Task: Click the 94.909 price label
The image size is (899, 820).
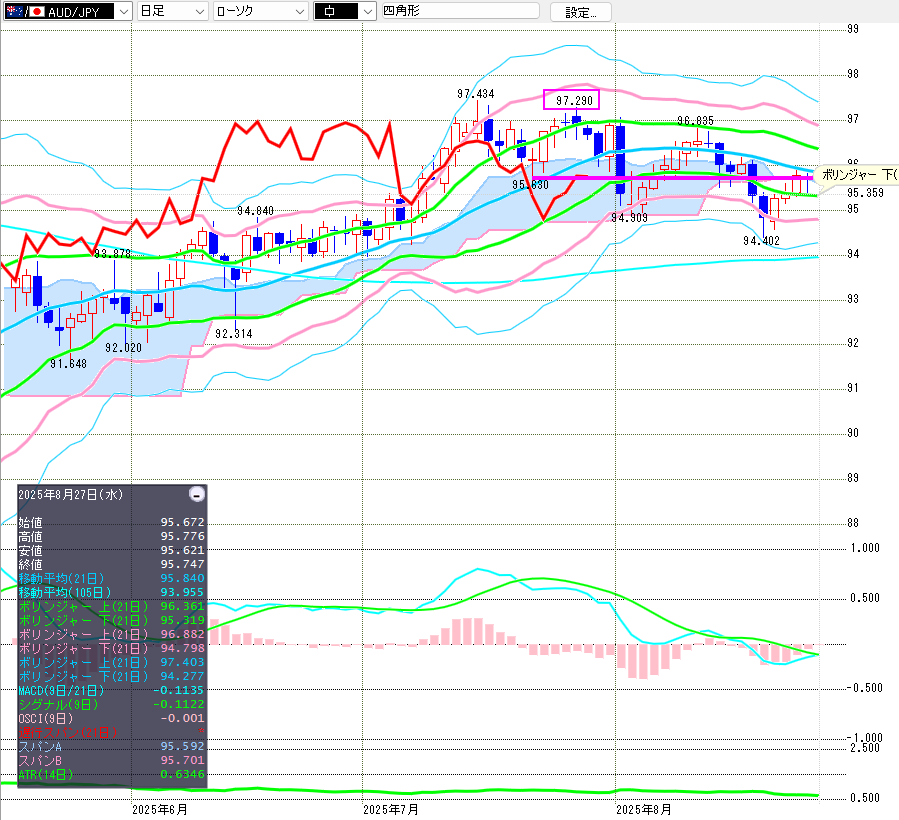Action: [x=629, y=218]
